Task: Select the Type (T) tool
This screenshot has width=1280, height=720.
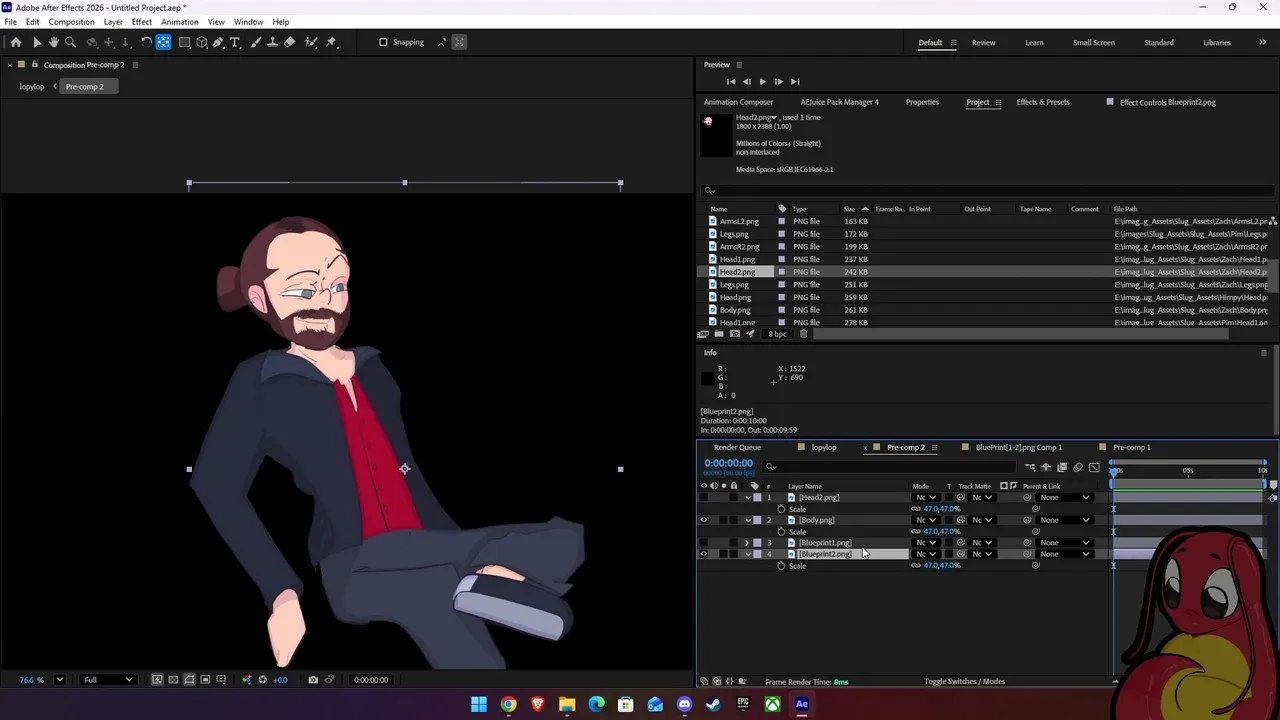Action: [x=235, y=42]
